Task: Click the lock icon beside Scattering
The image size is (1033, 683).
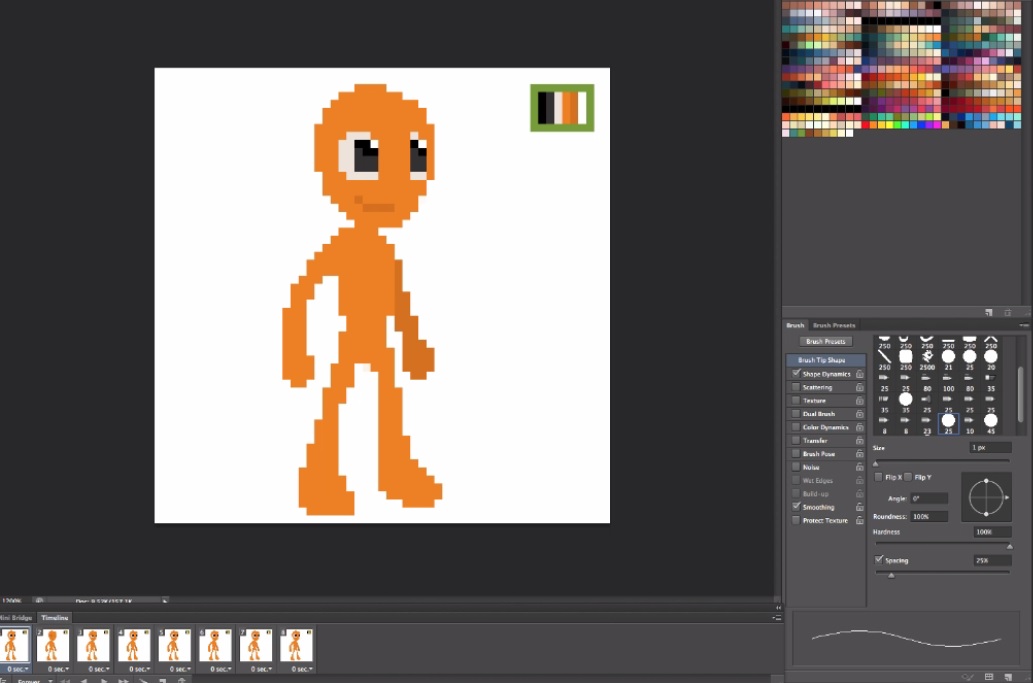Action: [859, 387]
